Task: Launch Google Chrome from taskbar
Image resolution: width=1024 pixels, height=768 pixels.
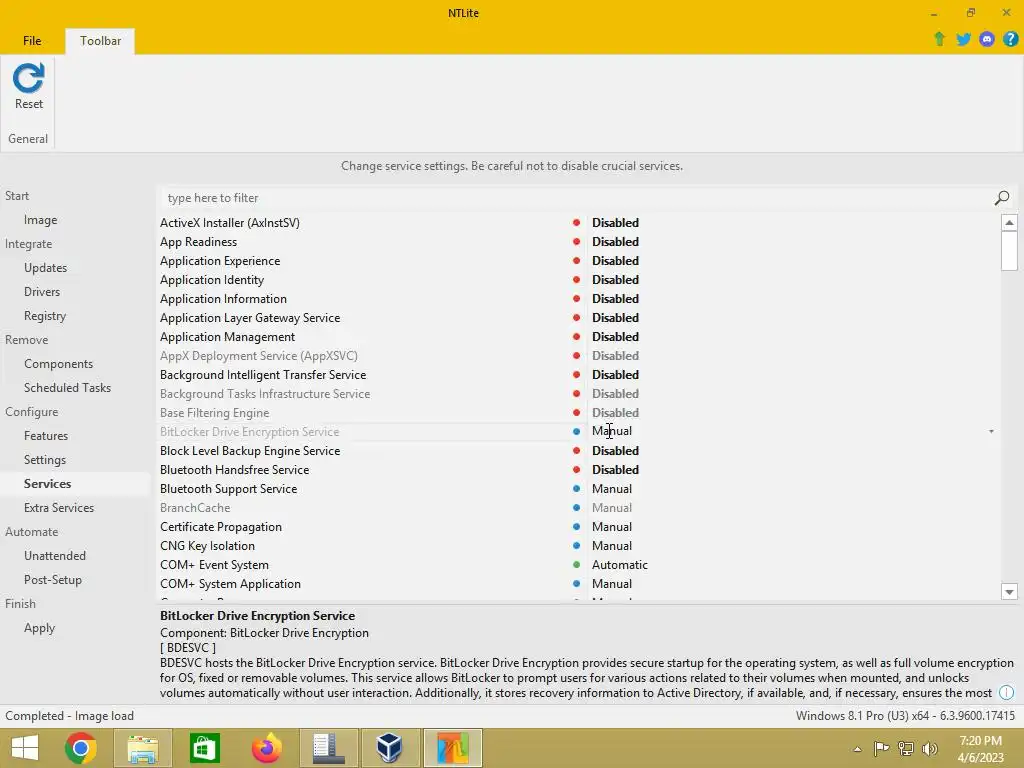Action: [81, 748]
